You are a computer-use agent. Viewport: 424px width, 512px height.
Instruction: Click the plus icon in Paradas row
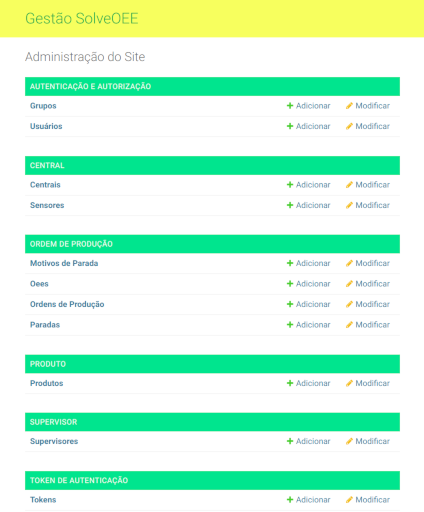tap(290, 325)
